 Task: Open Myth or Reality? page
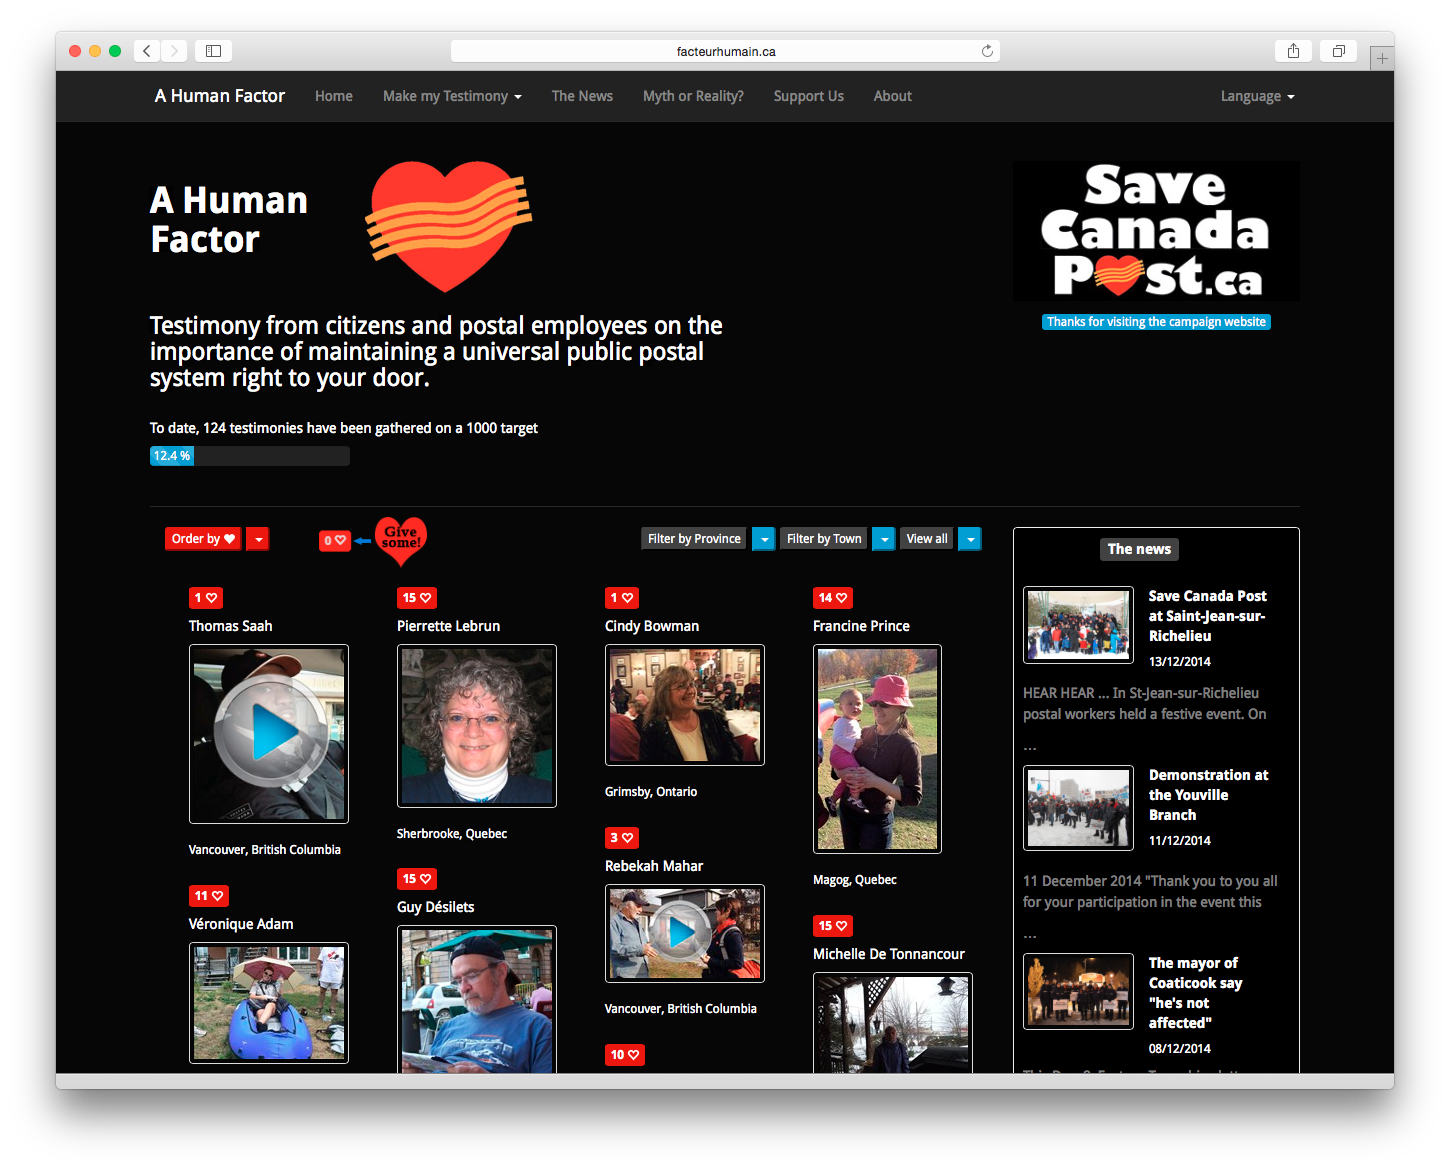click(693, 97)
